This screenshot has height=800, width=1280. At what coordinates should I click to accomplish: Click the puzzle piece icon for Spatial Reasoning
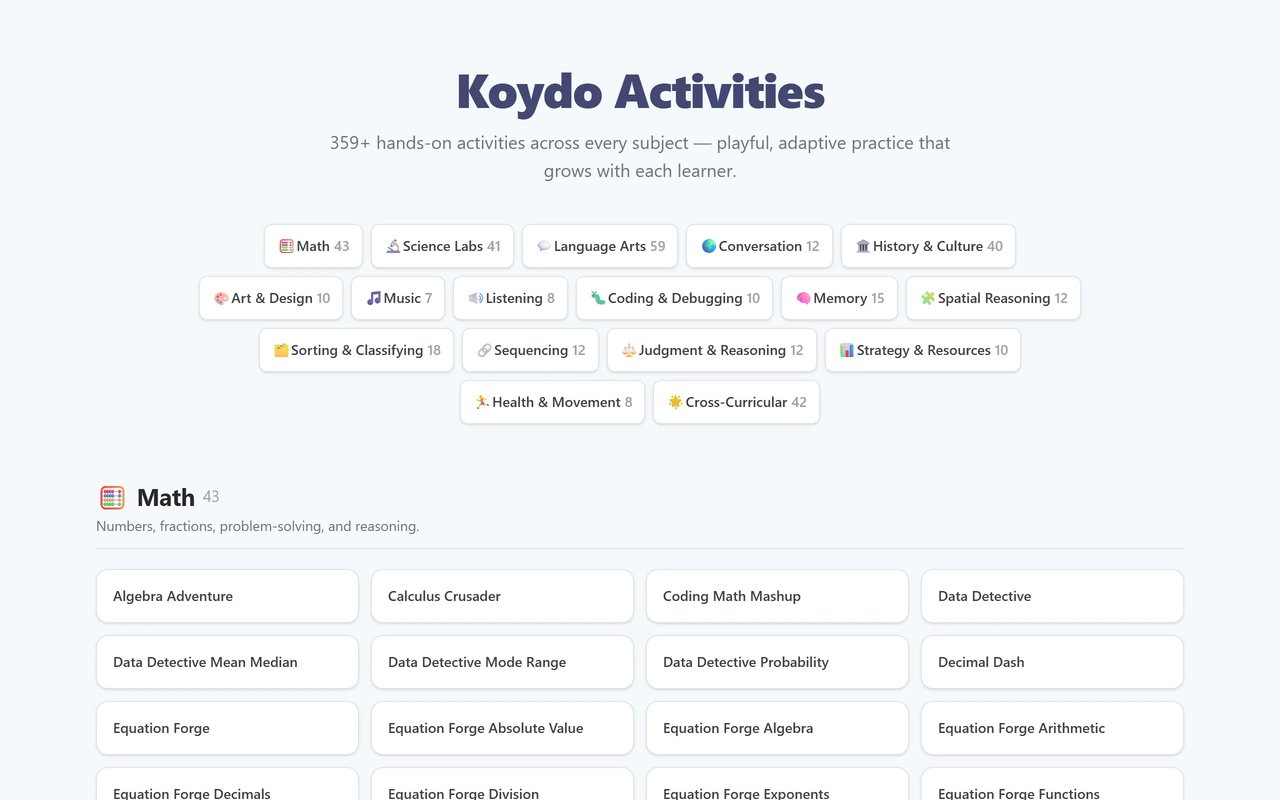point(928,298)
